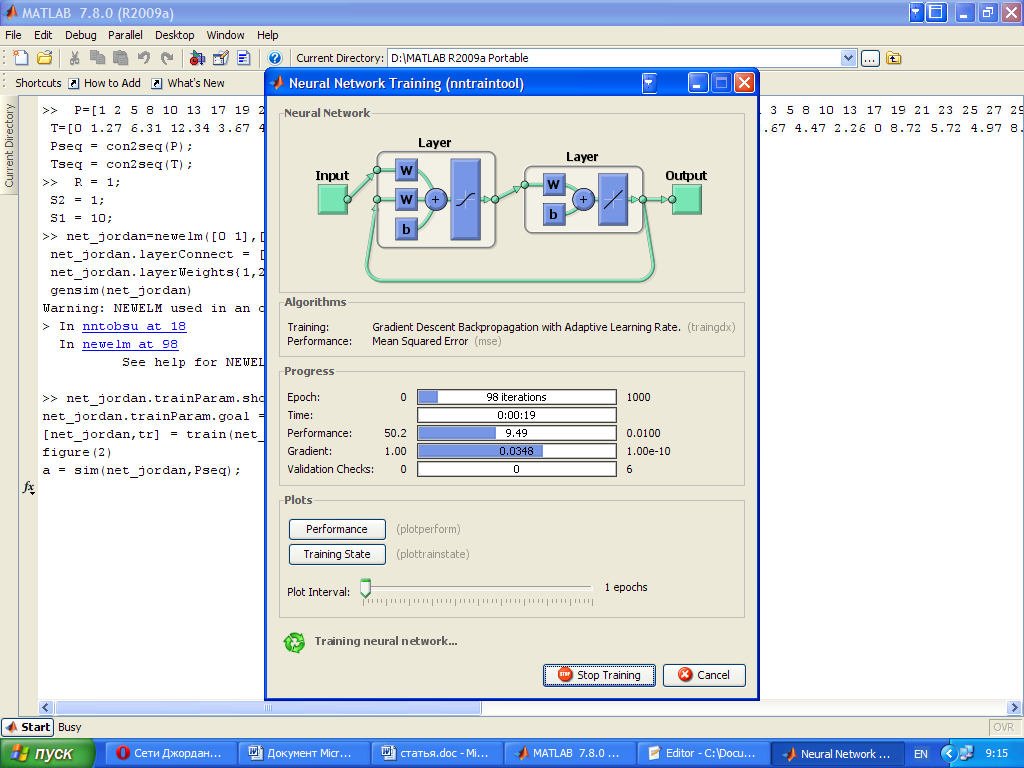Open the Window menu
1024x768 pixels.
tap(225, 35)
